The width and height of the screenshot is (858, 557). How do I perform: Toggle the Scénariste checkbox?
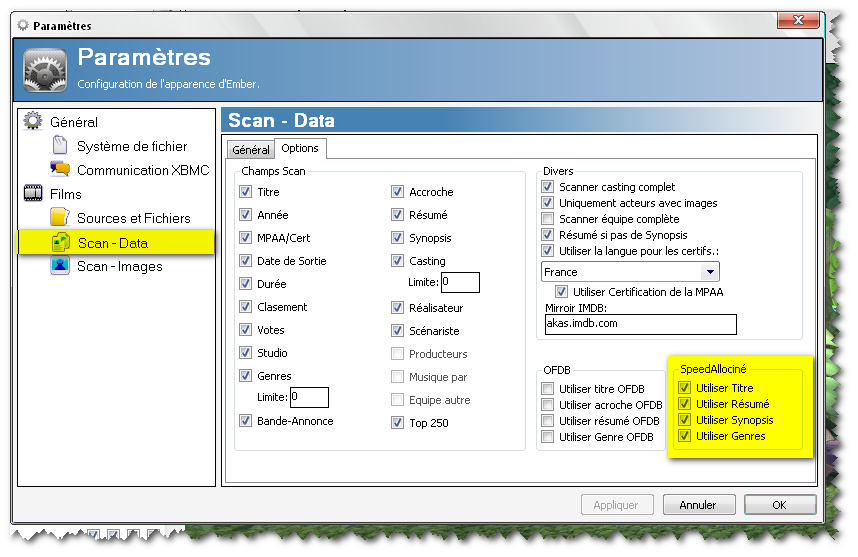(x=397, y=331)
